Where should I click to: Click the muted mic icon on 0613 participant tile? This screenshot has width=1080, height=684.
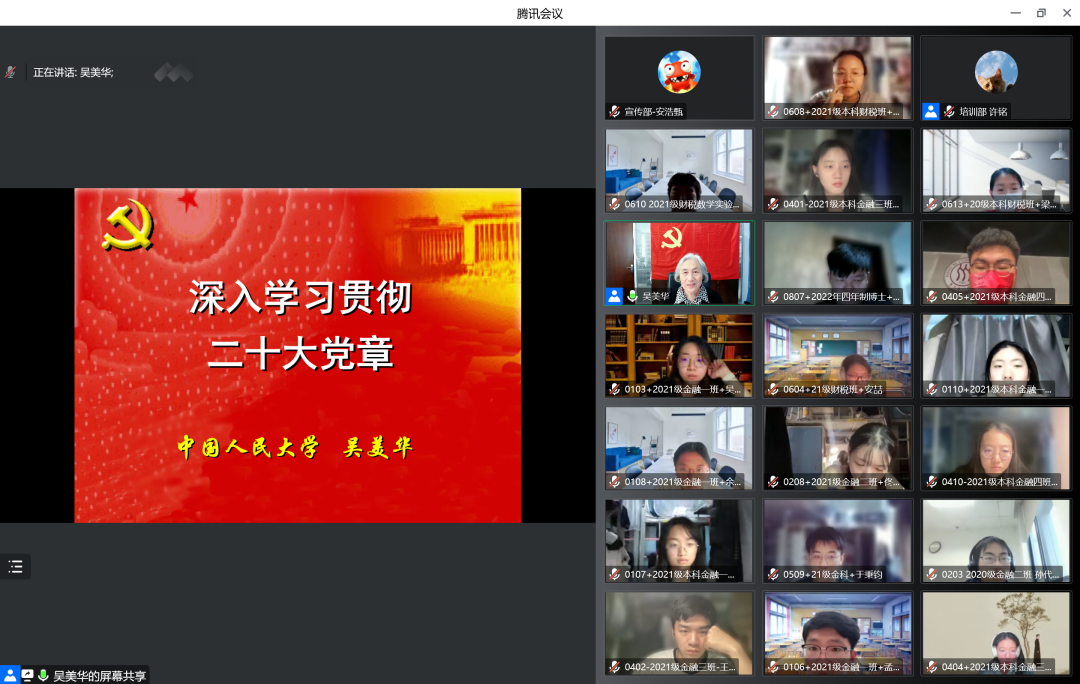coord(931,203)
